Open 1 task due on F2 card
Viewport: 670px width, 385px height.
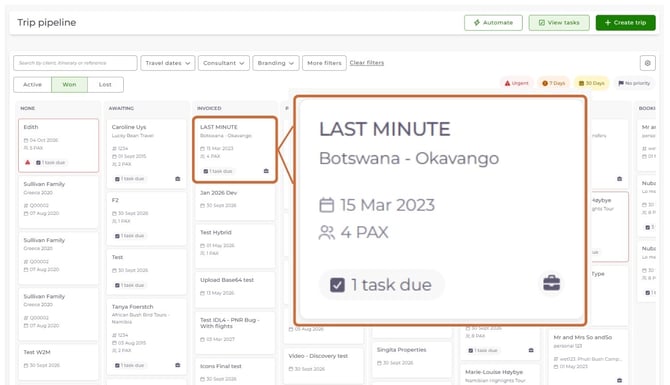tap(129, 236)
